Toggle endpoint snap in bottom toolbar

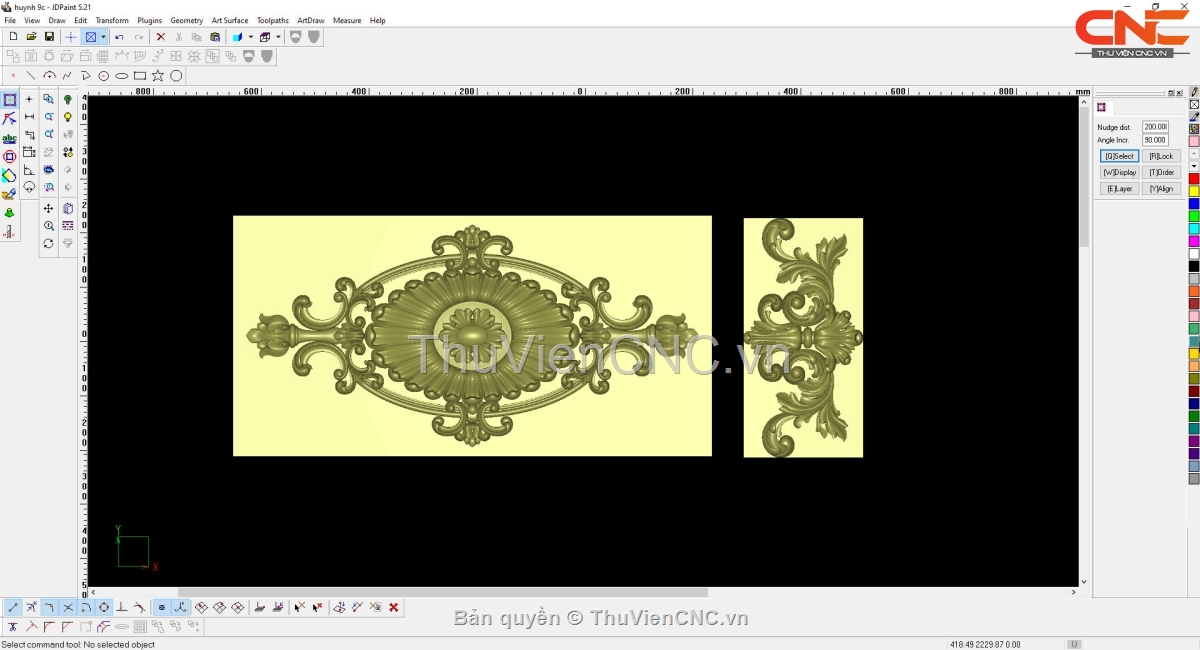click(13, 607)
